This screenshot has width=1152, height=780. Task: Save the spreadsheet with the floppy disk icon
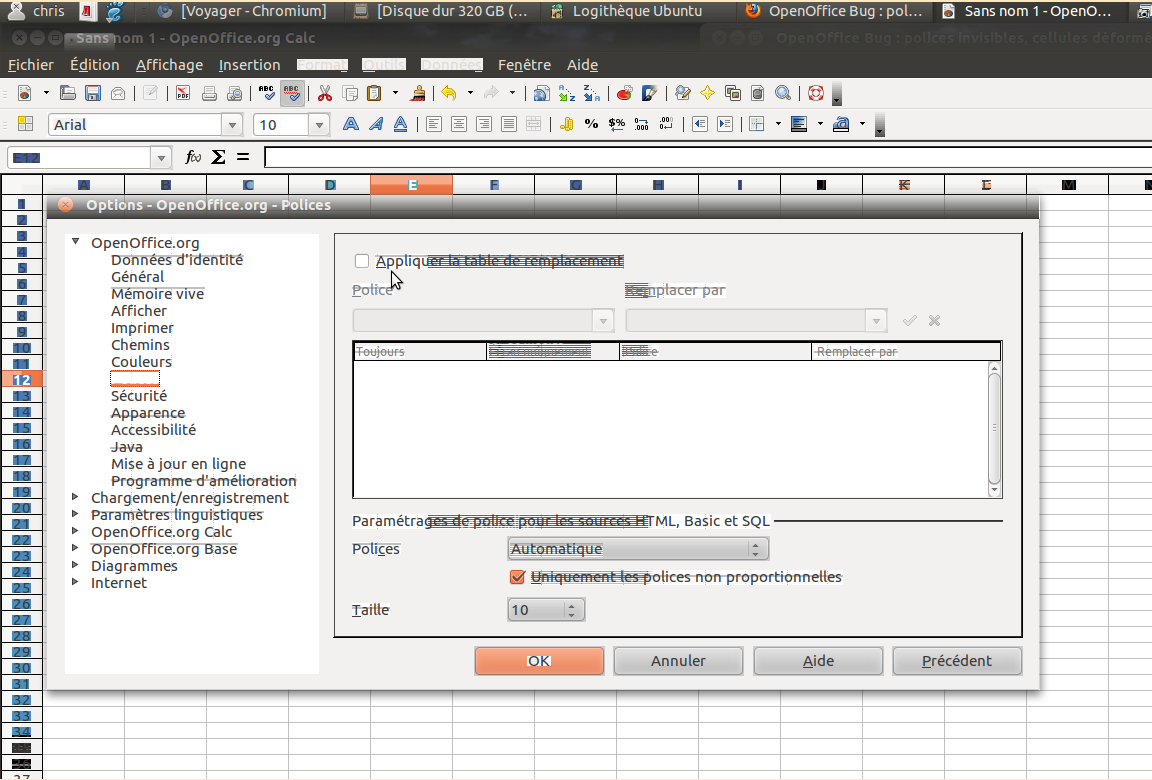point(93,93)
